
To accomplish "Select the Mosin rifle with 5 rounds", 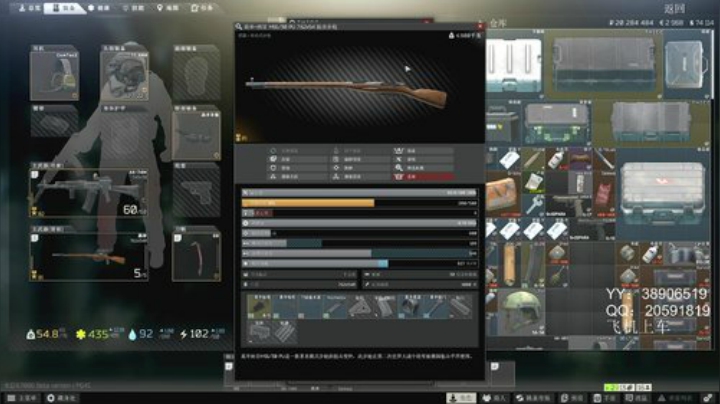I will coord(89,256).
